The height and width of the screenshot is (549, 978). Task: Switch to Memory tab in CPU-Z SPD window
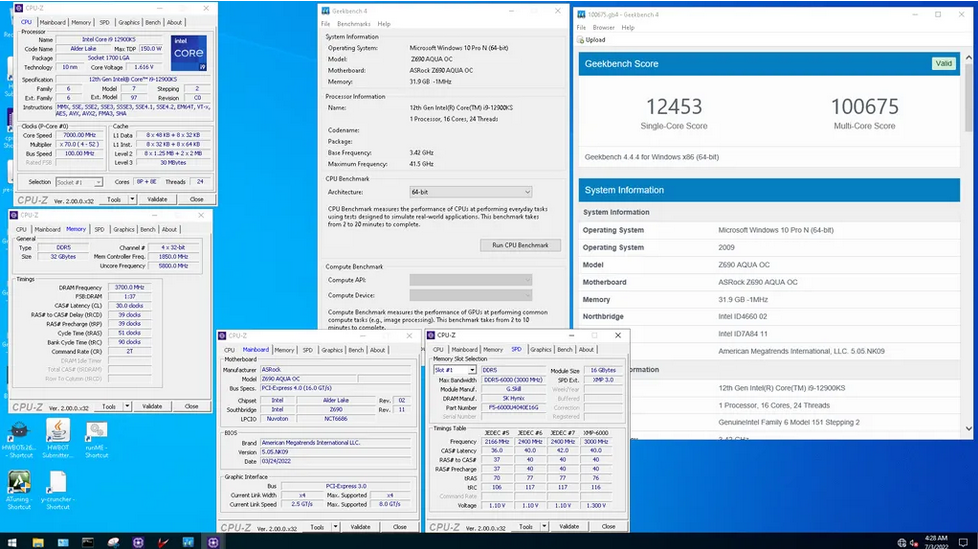493,350
